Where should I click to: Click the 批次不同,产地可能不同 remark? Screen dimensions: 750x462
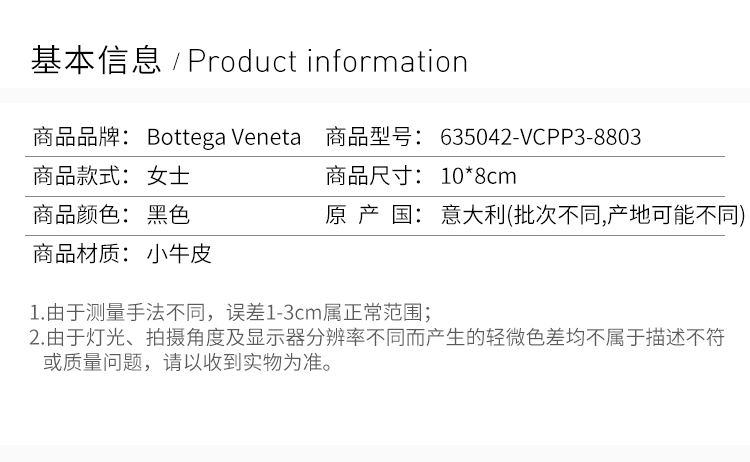pyautogui.click(x=626, y=215)
